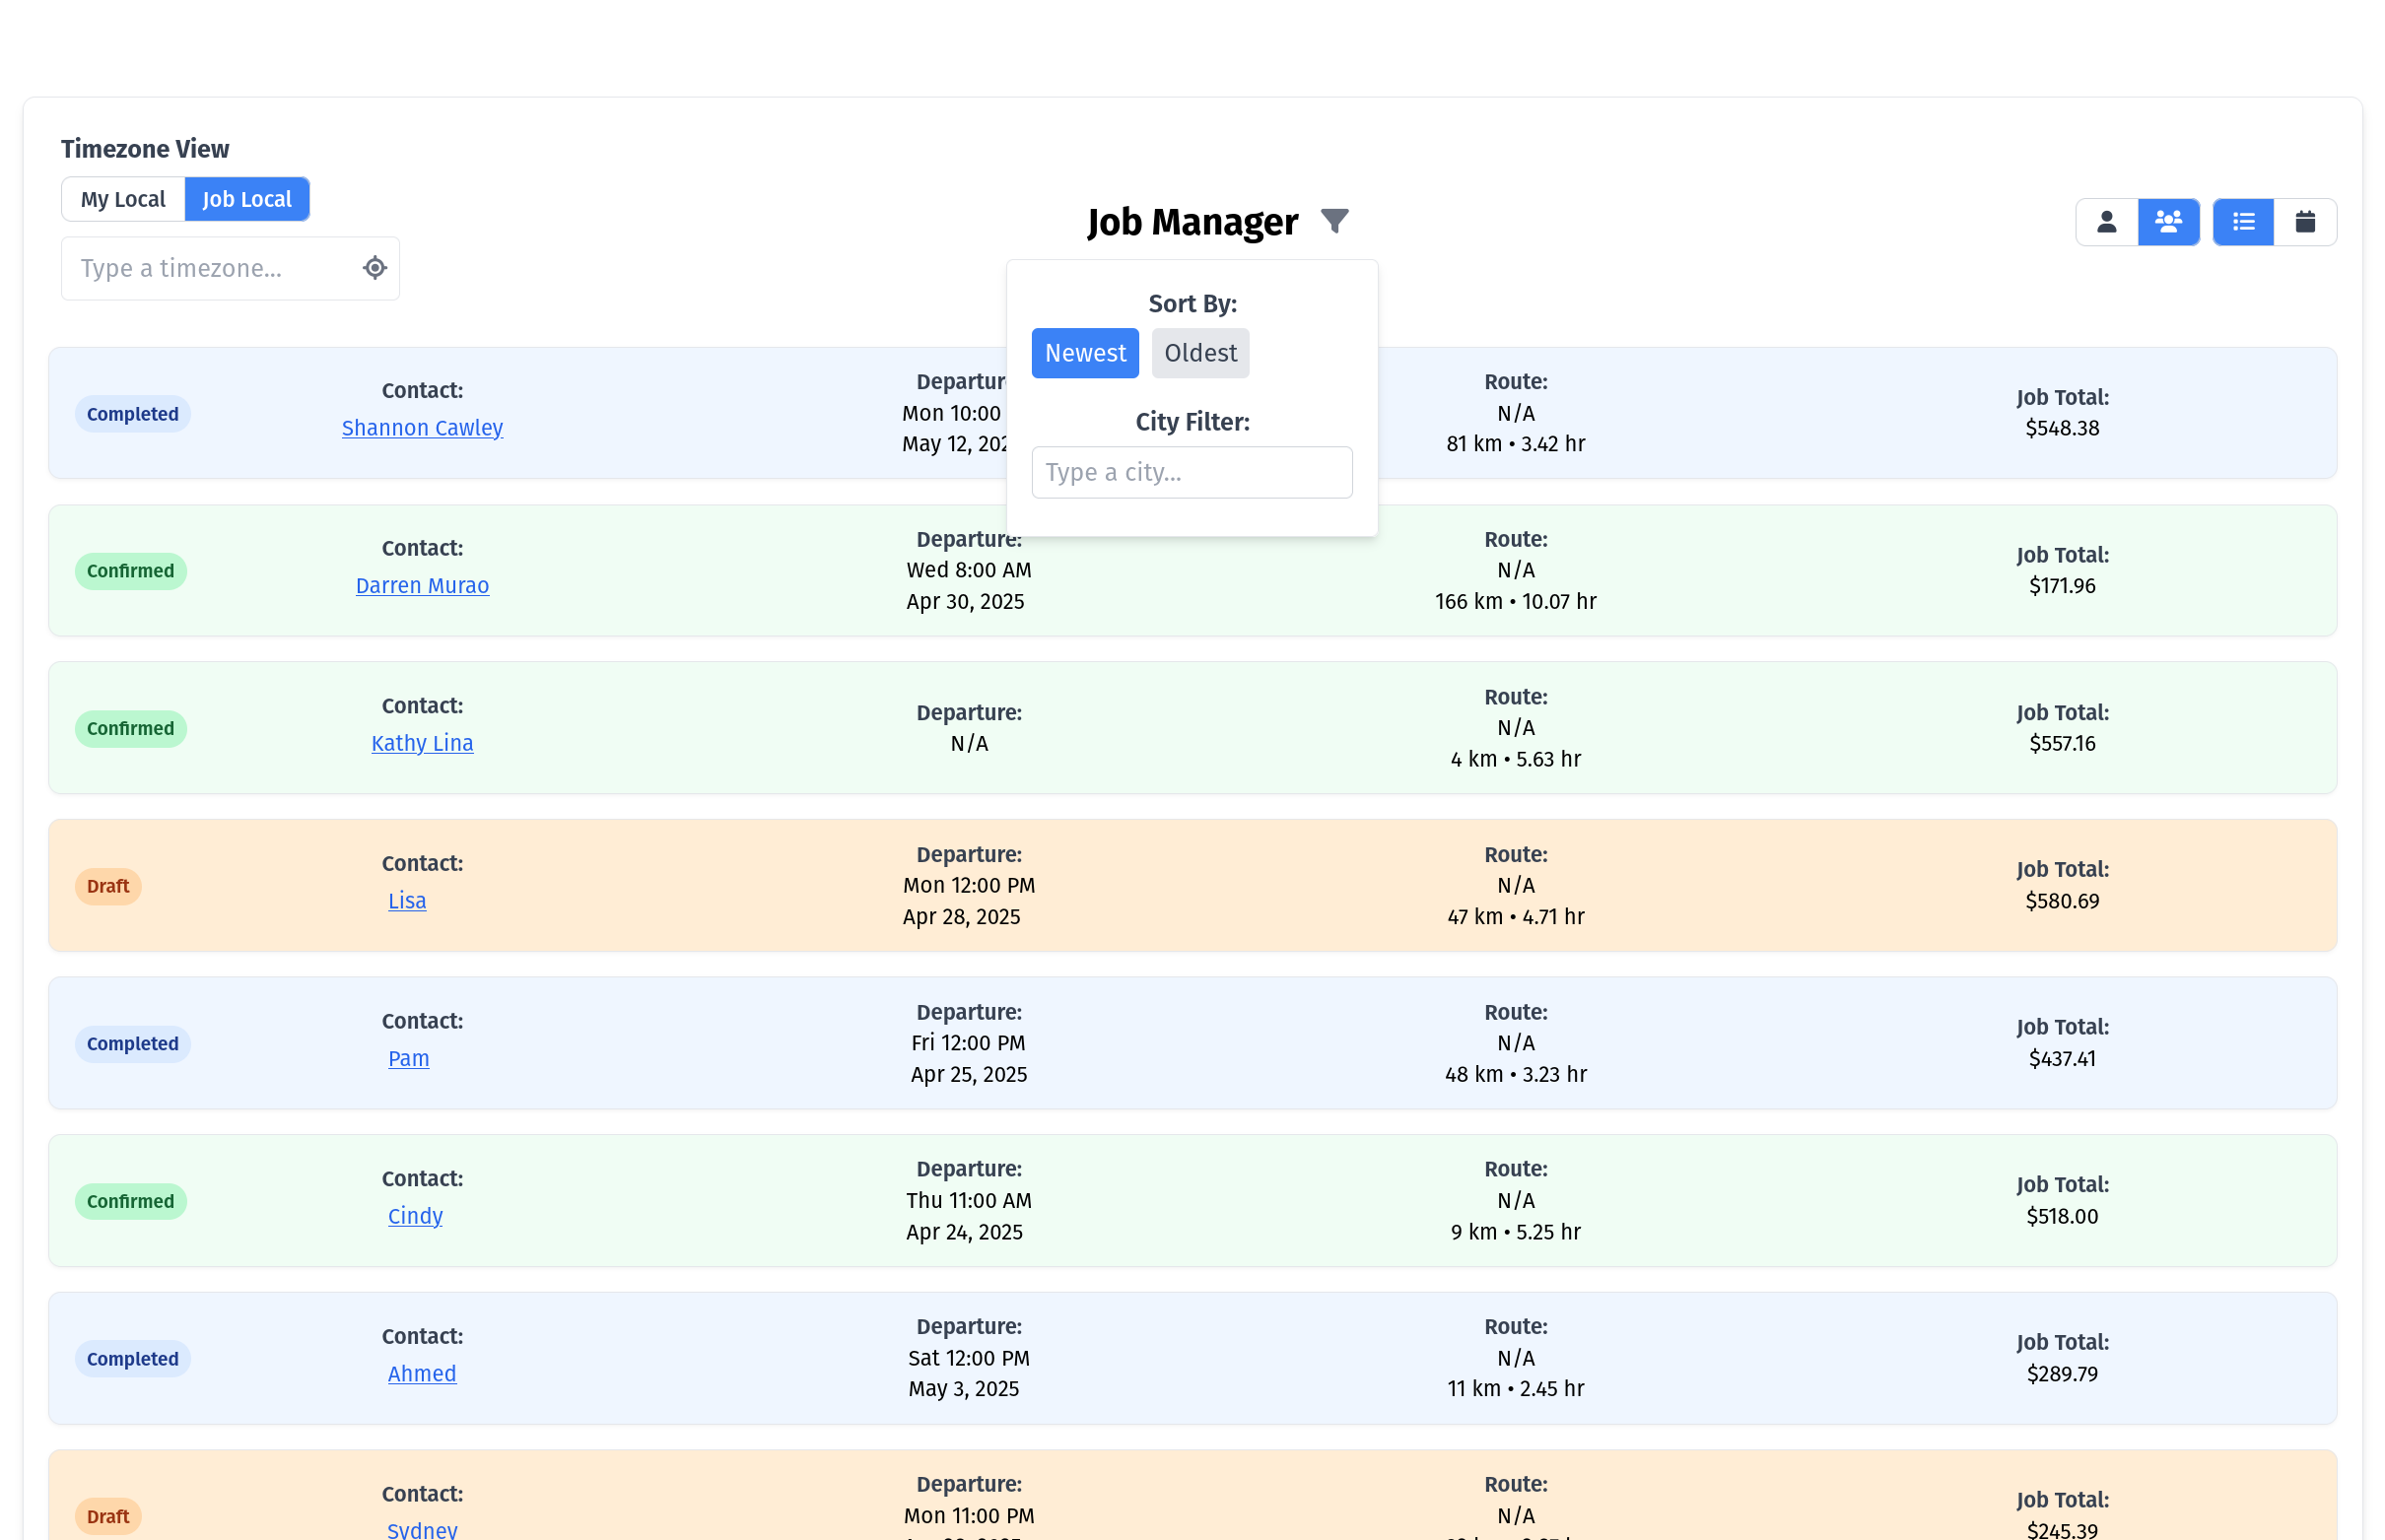
Task: Open Pam's contact link
Action: (408, 1058)
